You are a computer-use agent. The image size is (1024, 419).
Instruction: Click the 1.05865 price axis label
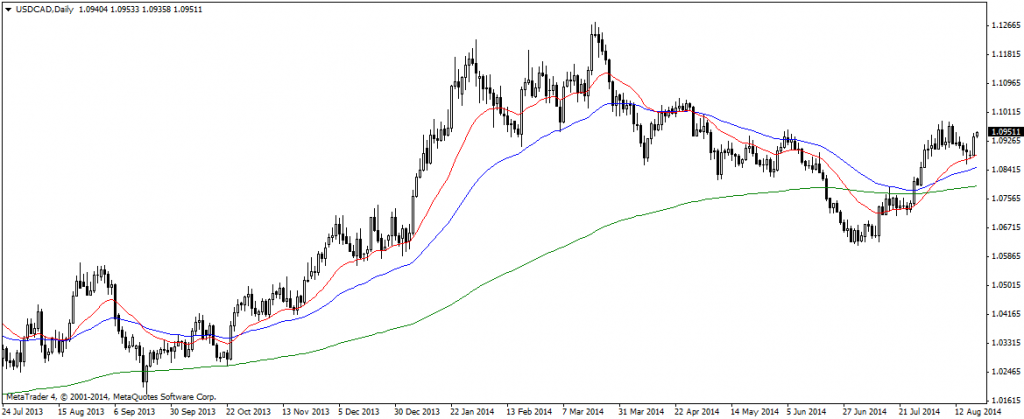[1003, 256]
